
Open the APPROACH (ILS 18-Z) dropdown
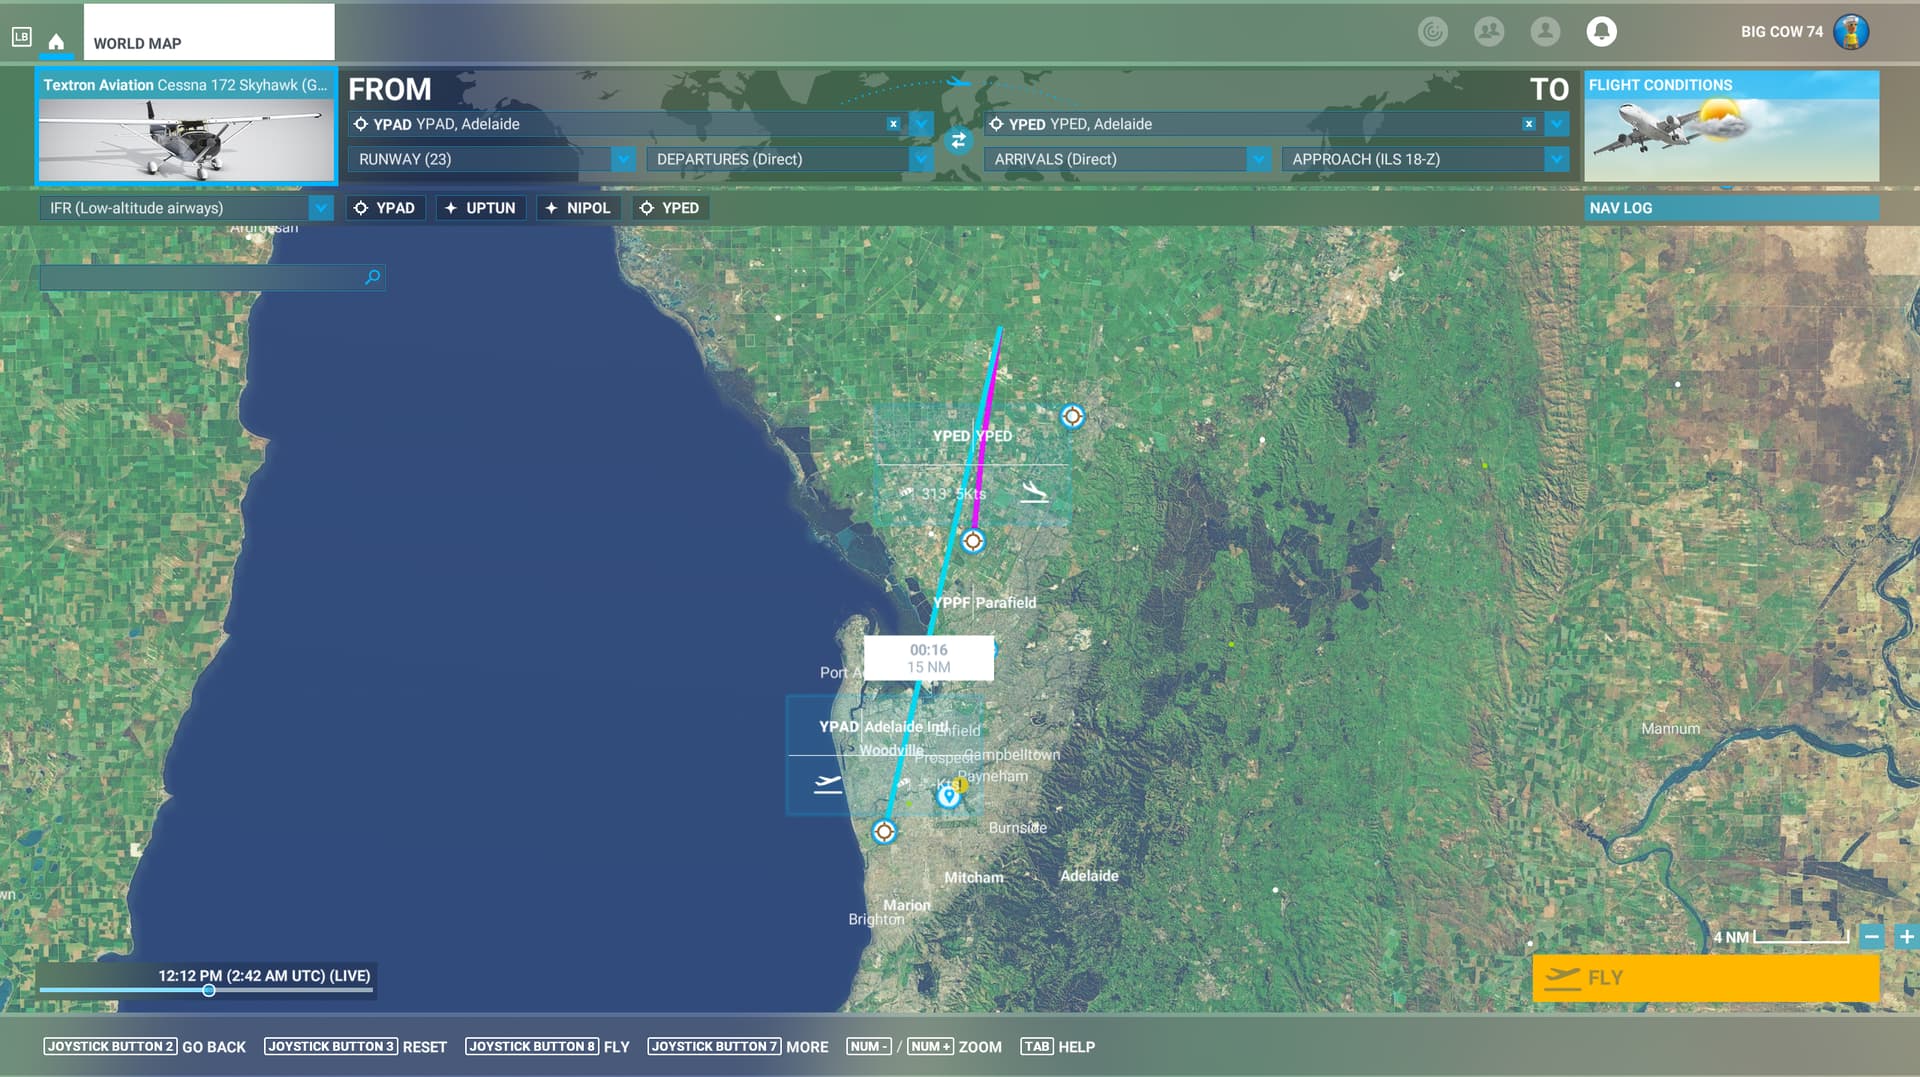tap(1555, 159)
